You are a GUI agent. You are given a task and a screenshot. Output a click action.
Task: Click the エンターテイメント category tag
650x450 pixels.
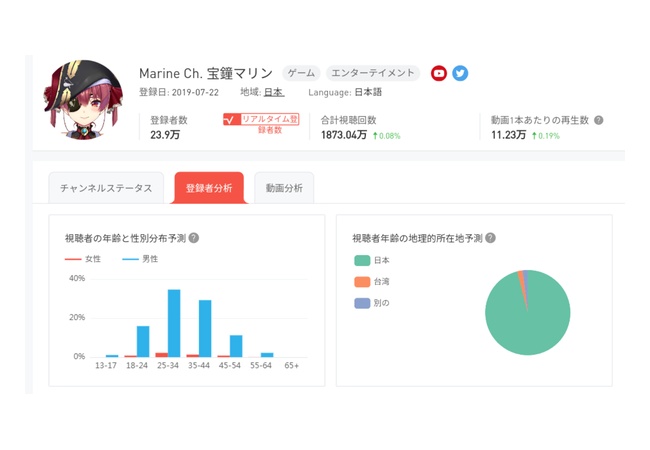(x=373, y=73)
